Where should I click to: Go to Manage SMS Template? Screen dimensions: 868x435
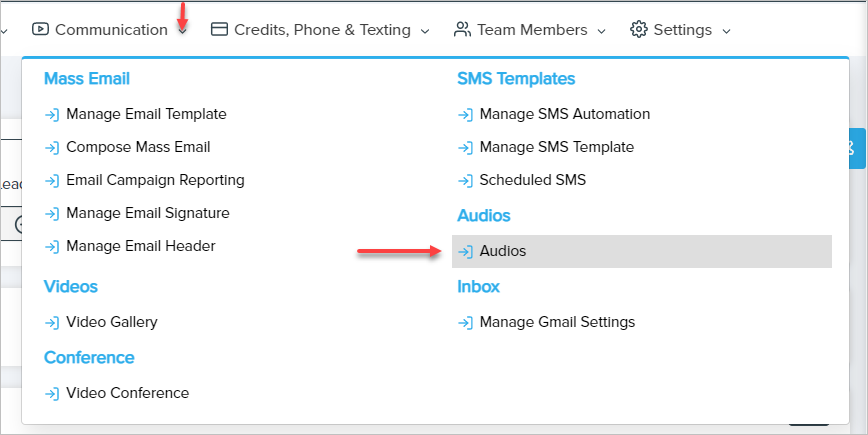tap(556, 147)
